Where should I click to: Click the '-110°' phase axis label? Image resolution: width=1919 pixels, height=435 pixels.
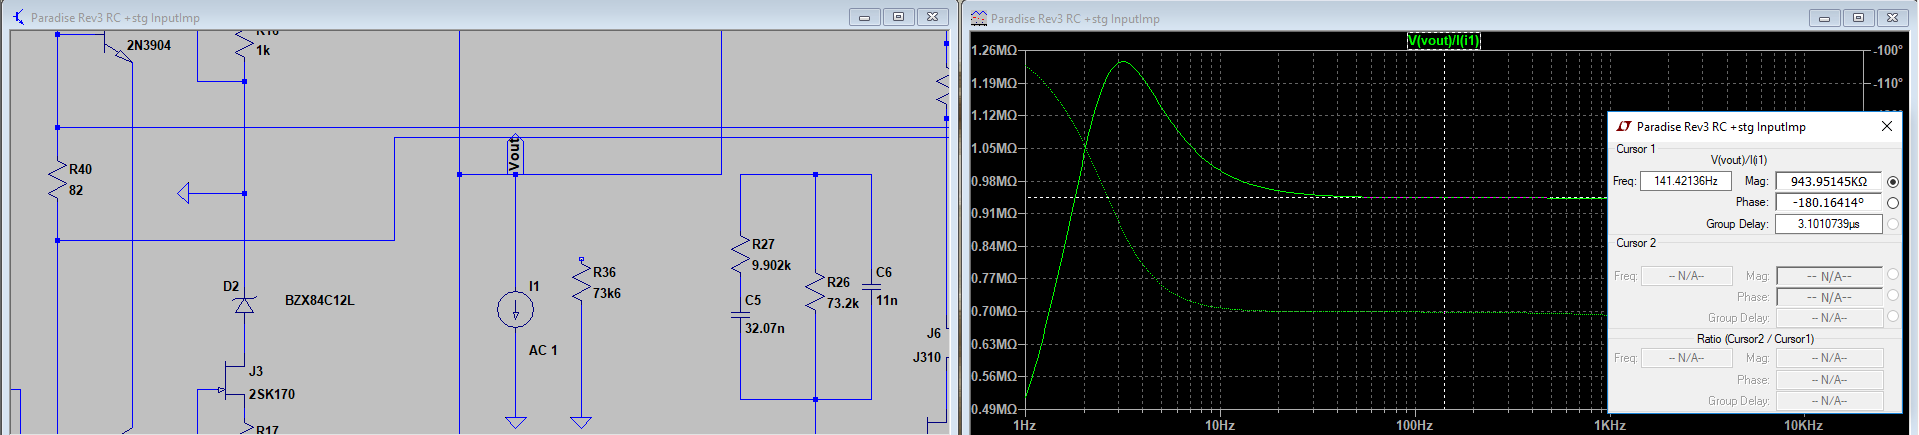point(1889,83)
